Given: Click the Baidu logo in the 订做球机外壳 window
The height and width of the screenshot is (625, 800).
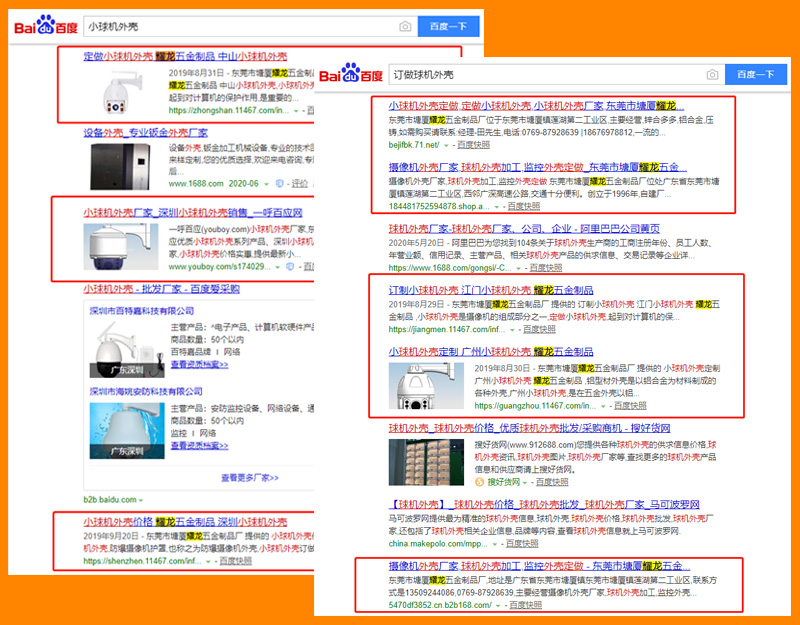Looking at the screenshot, I should coord(351,73).
